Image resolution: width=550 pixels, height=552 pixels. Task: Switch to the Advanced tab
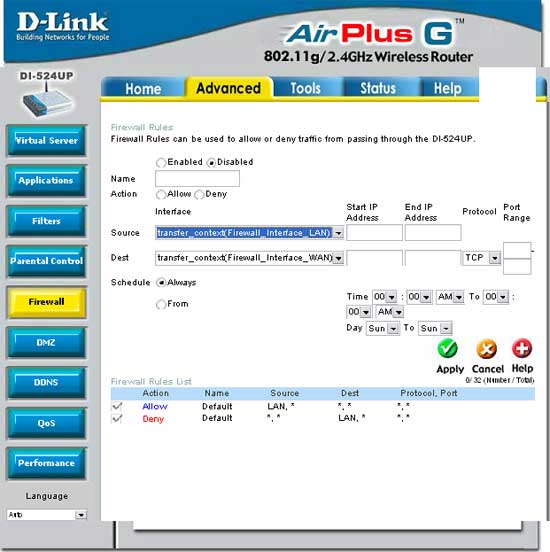coord(229,88)
